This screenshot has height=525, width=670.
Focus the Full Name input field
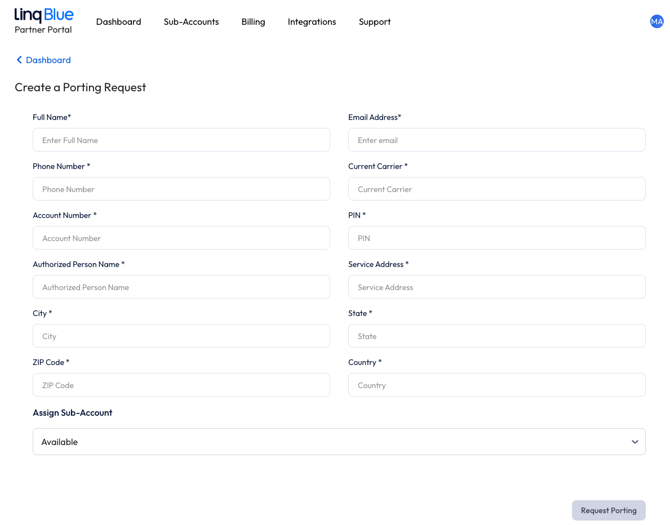tap(181, 140)
